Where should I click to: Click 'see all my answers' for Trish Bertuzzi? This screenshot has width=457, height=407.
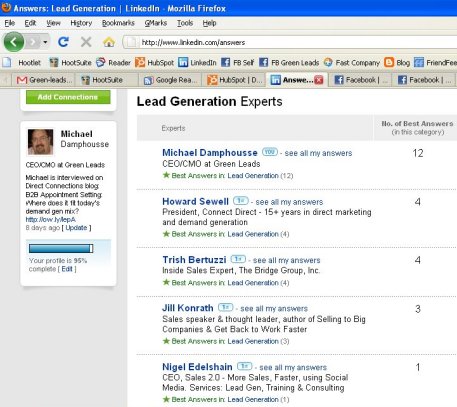[286, 260]
